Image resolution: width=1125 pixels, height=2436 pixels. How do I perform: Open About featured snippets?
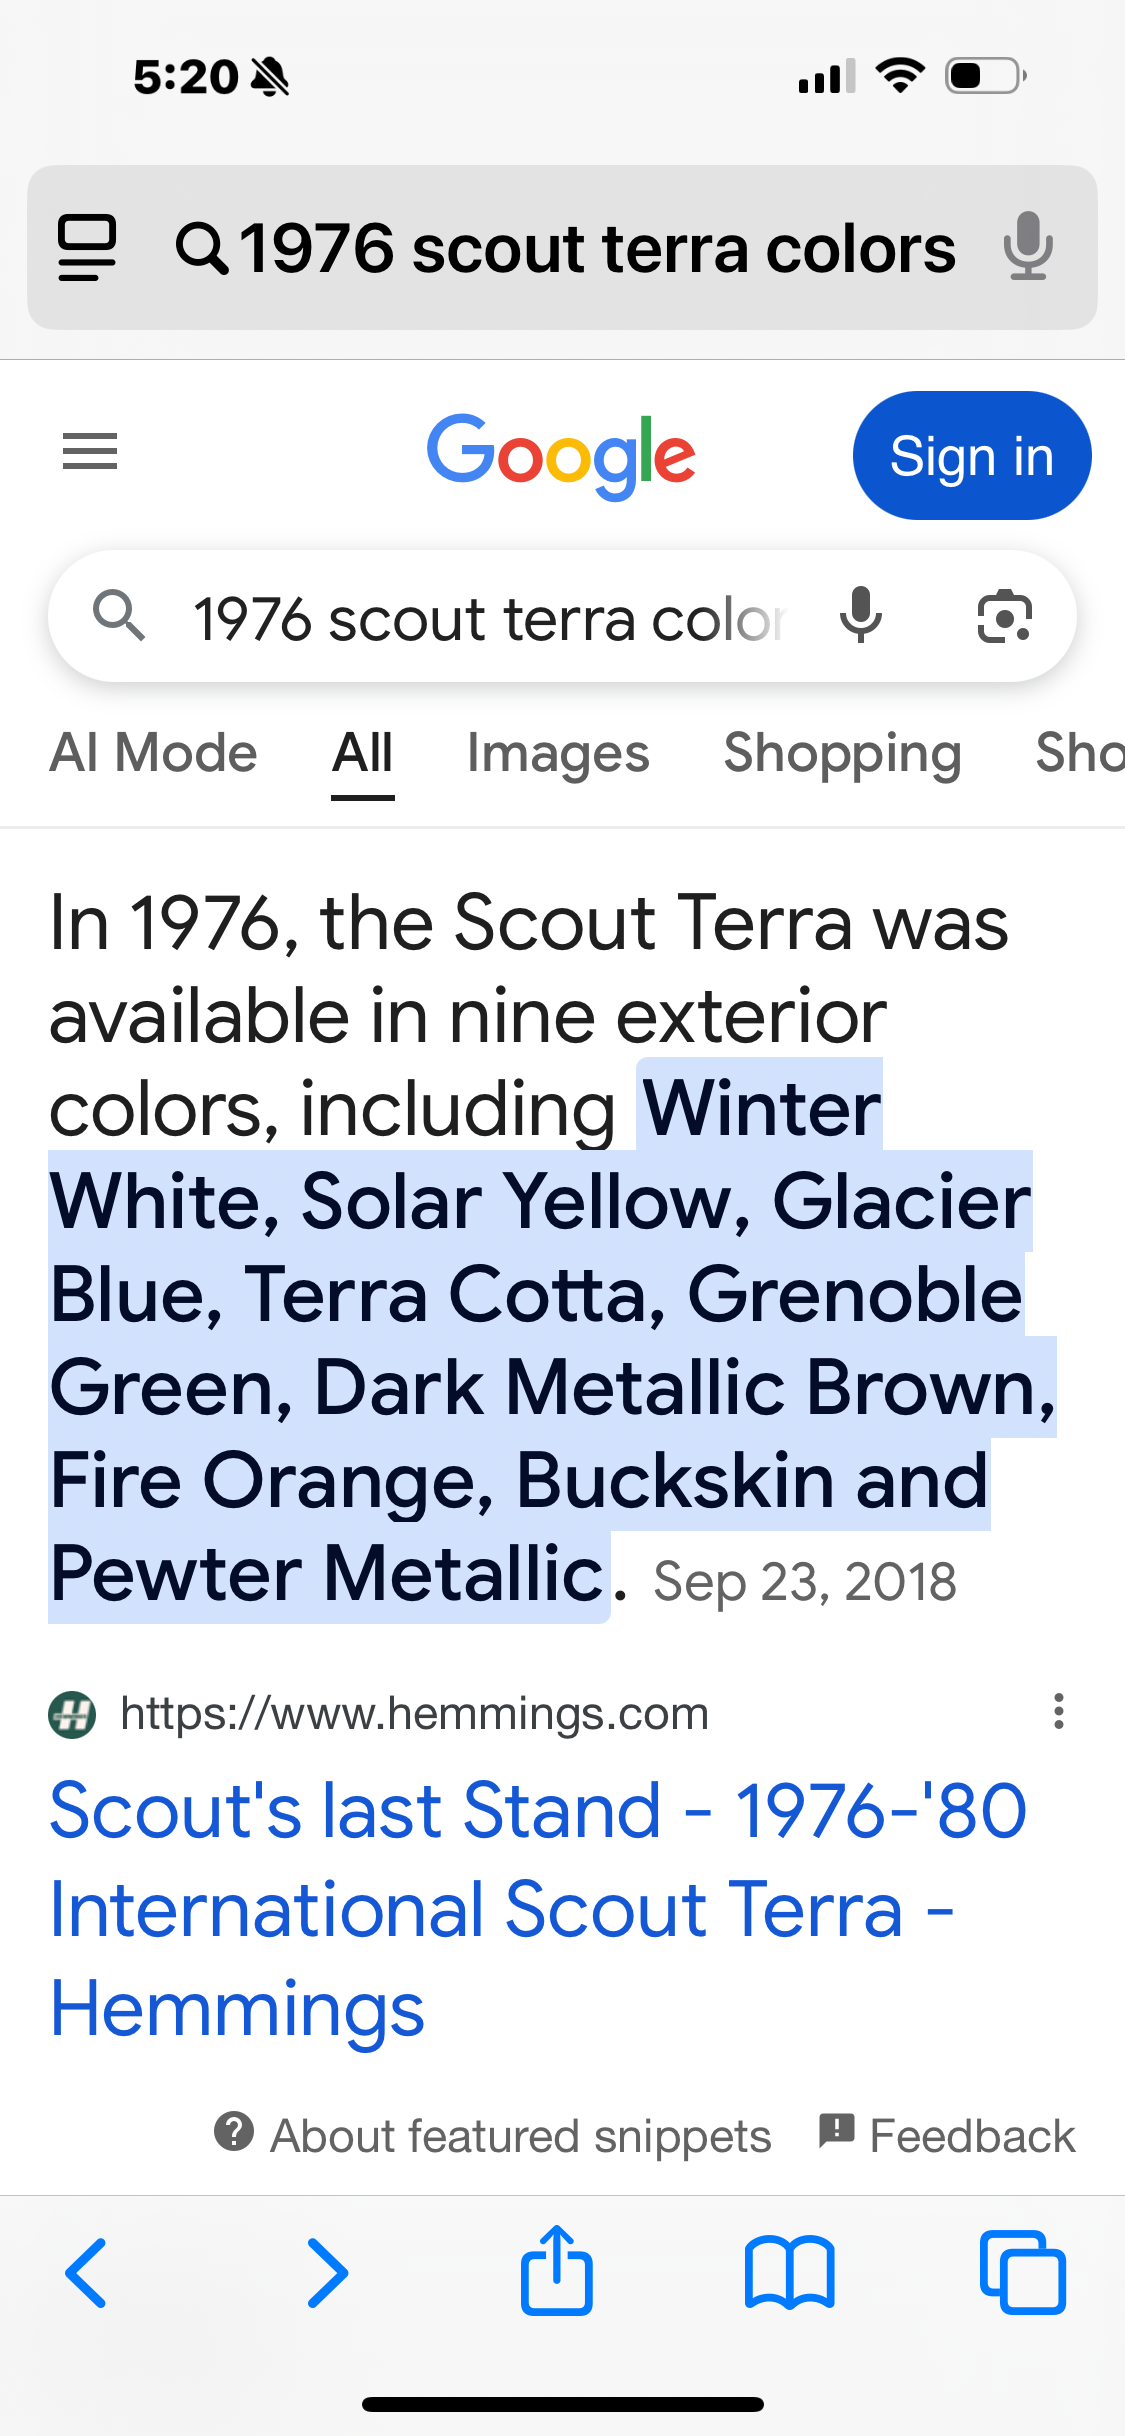click(x=493, y=2135)
